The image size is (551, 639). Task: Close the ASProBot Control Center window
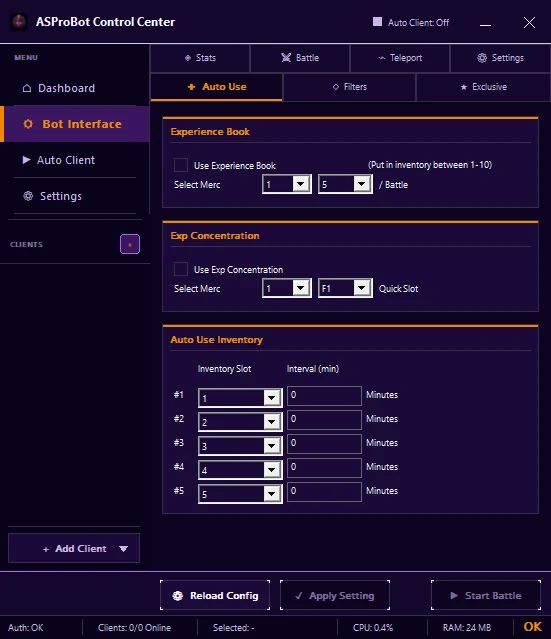click(x=529, y=22)
